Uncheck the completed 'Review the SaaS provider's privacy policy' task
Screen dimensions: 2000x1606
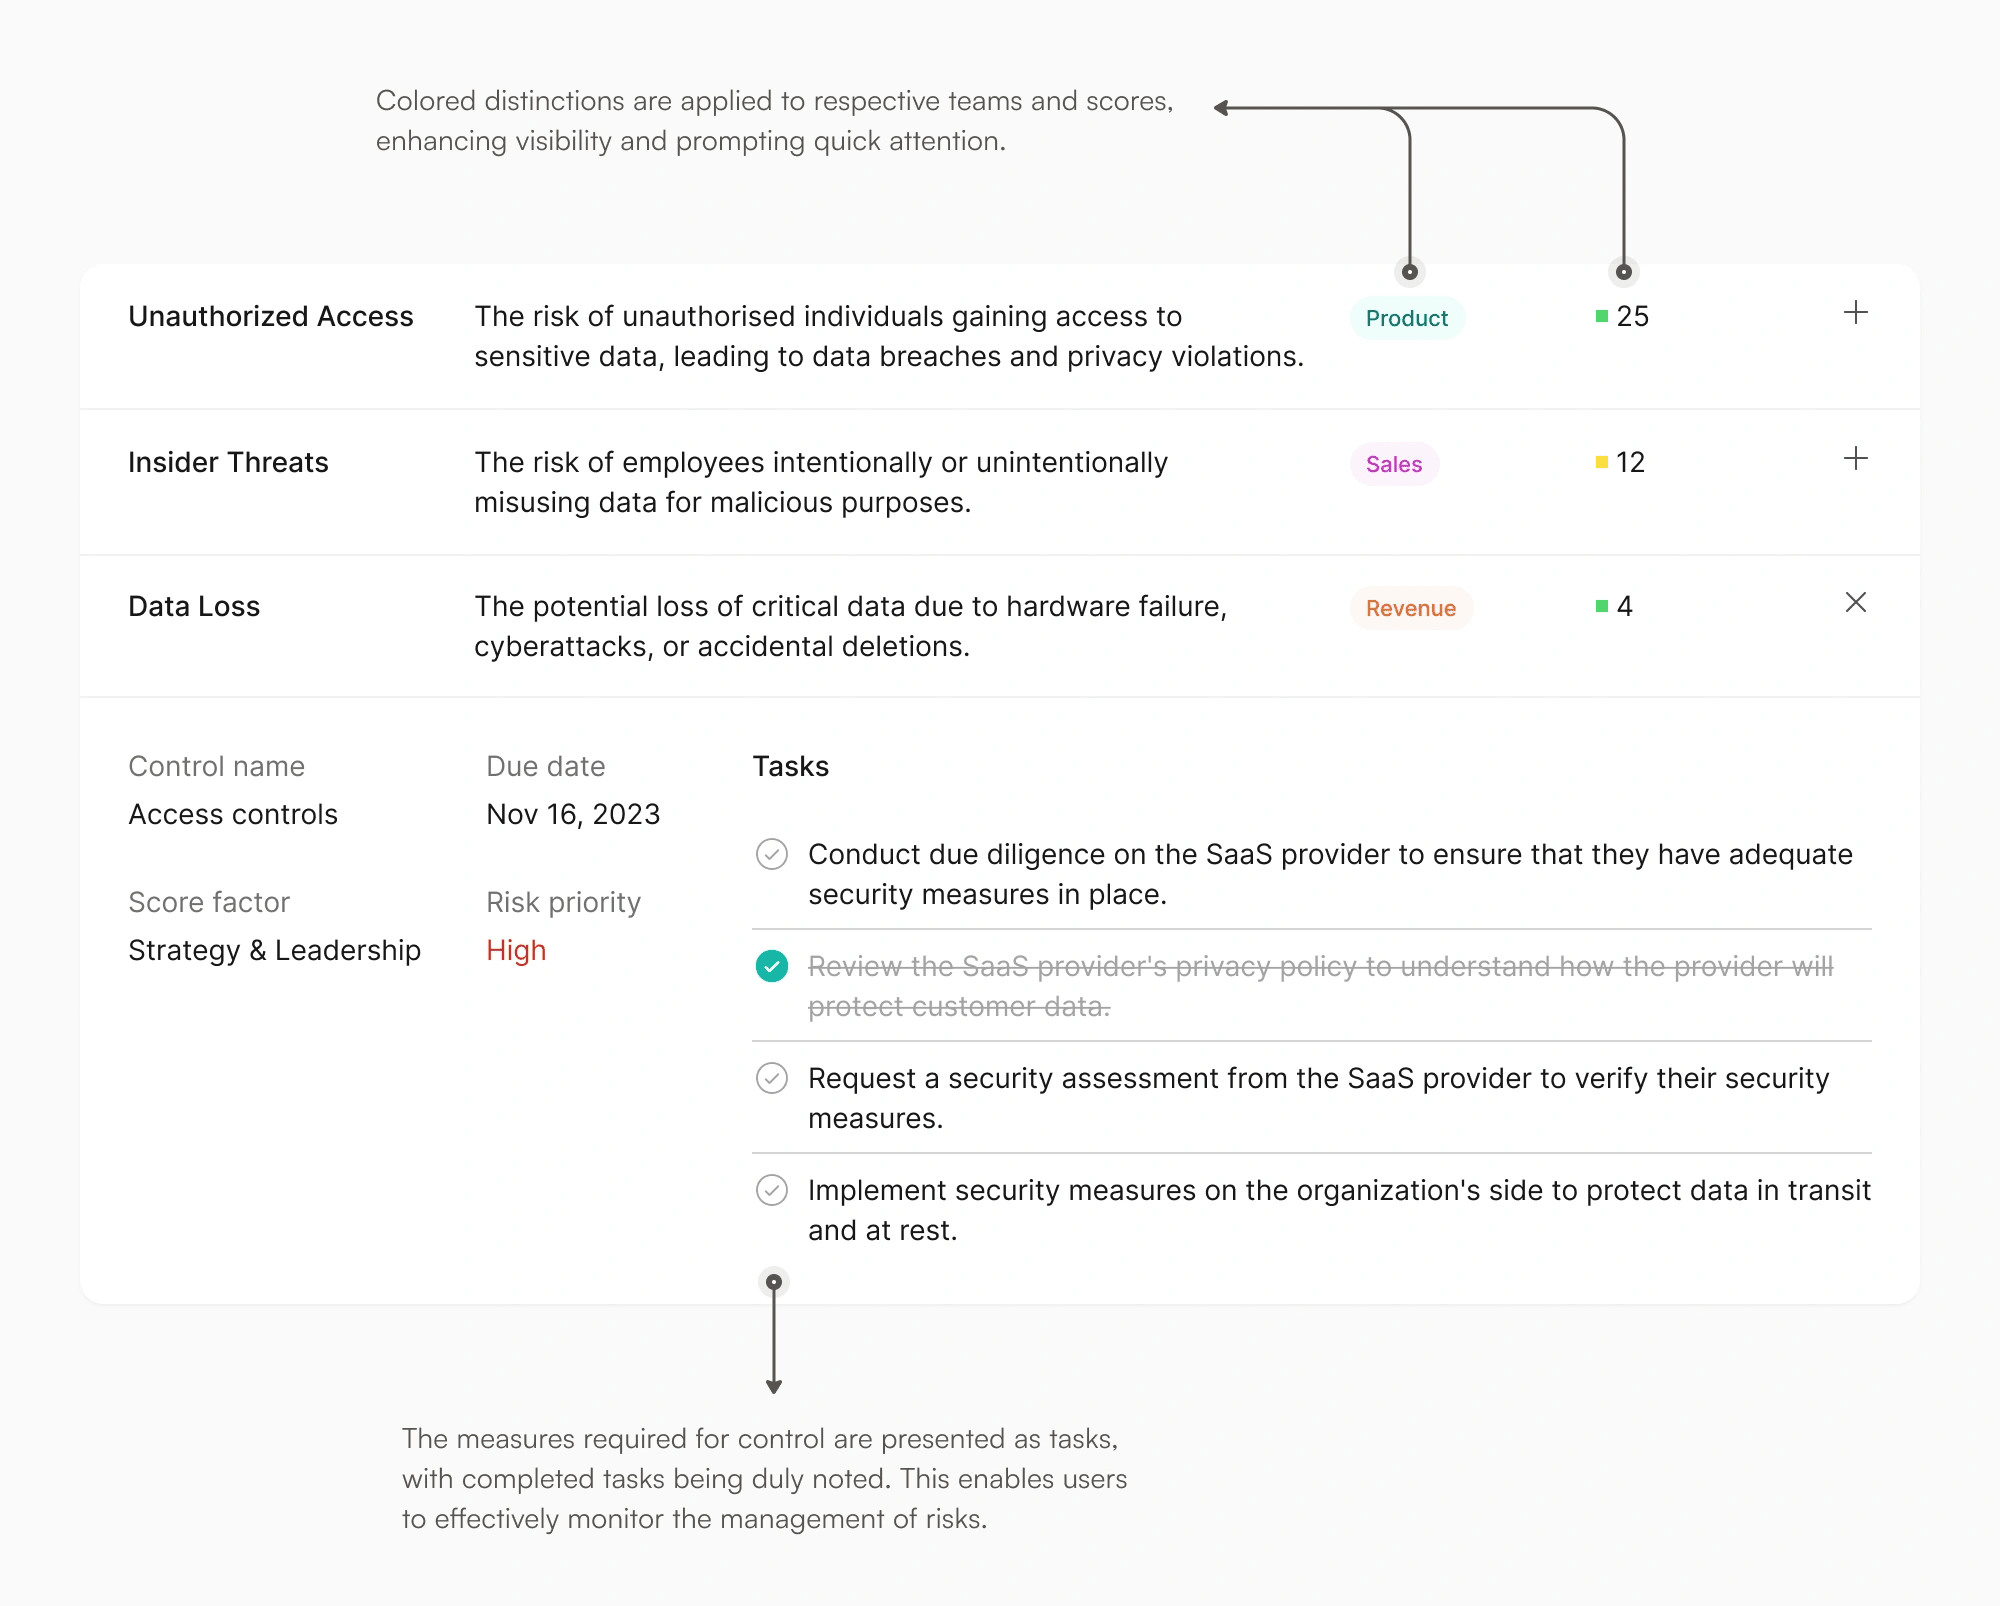772,966
